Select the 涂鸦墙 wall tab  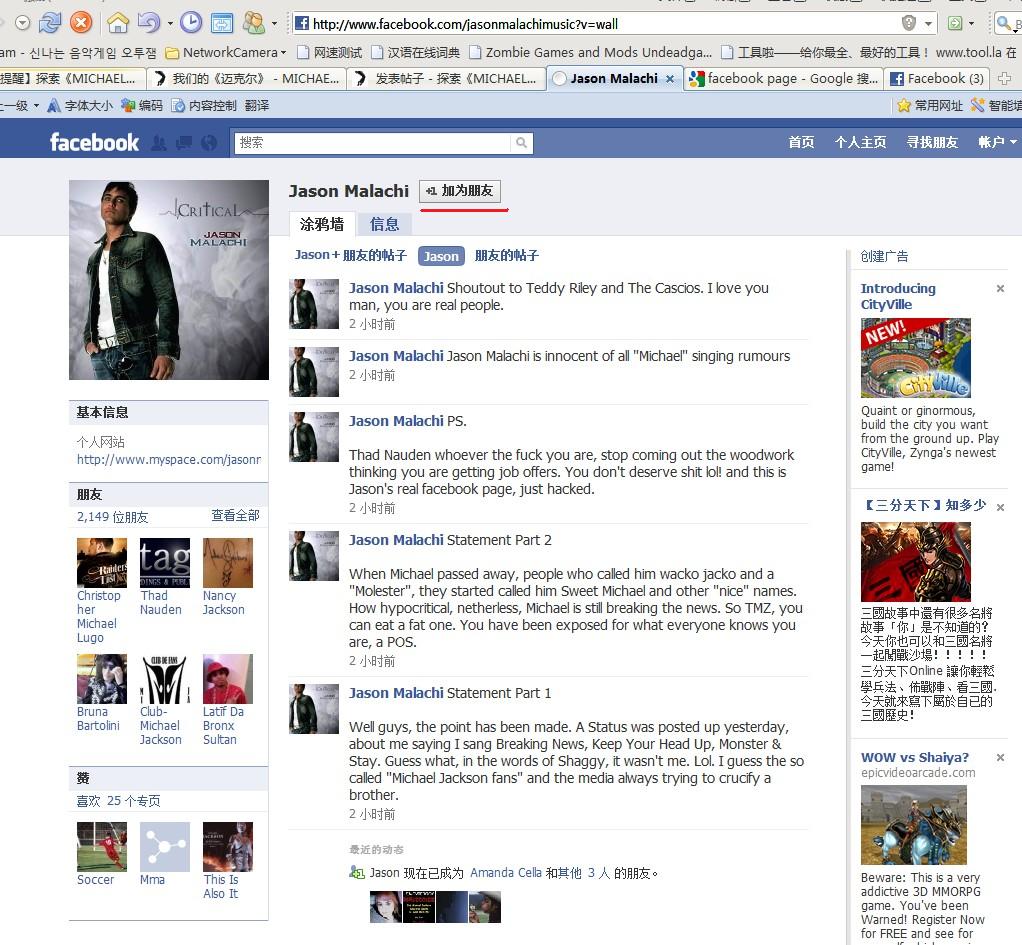tap(322, 224)
